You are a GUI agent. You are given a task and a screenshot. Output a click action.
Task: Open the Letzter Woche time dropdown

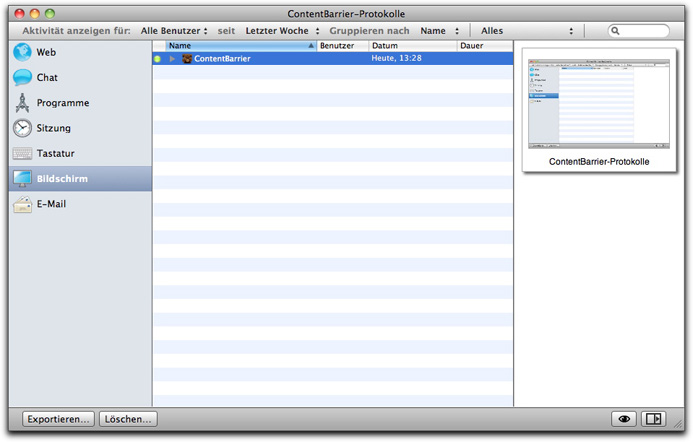pos(282,31)
